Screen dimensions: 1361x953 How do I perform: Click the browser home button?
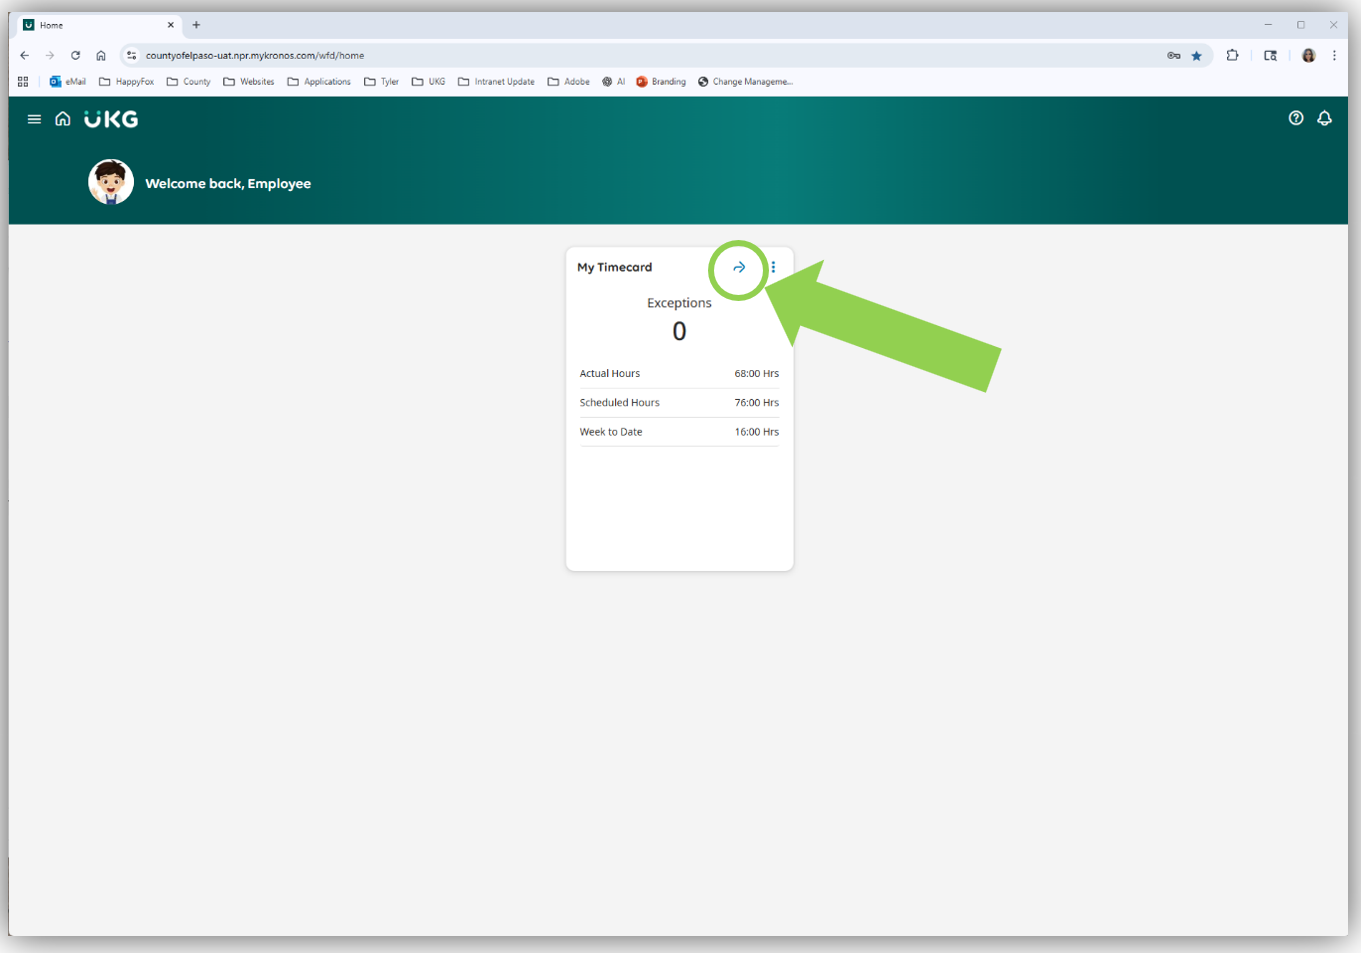101,55
